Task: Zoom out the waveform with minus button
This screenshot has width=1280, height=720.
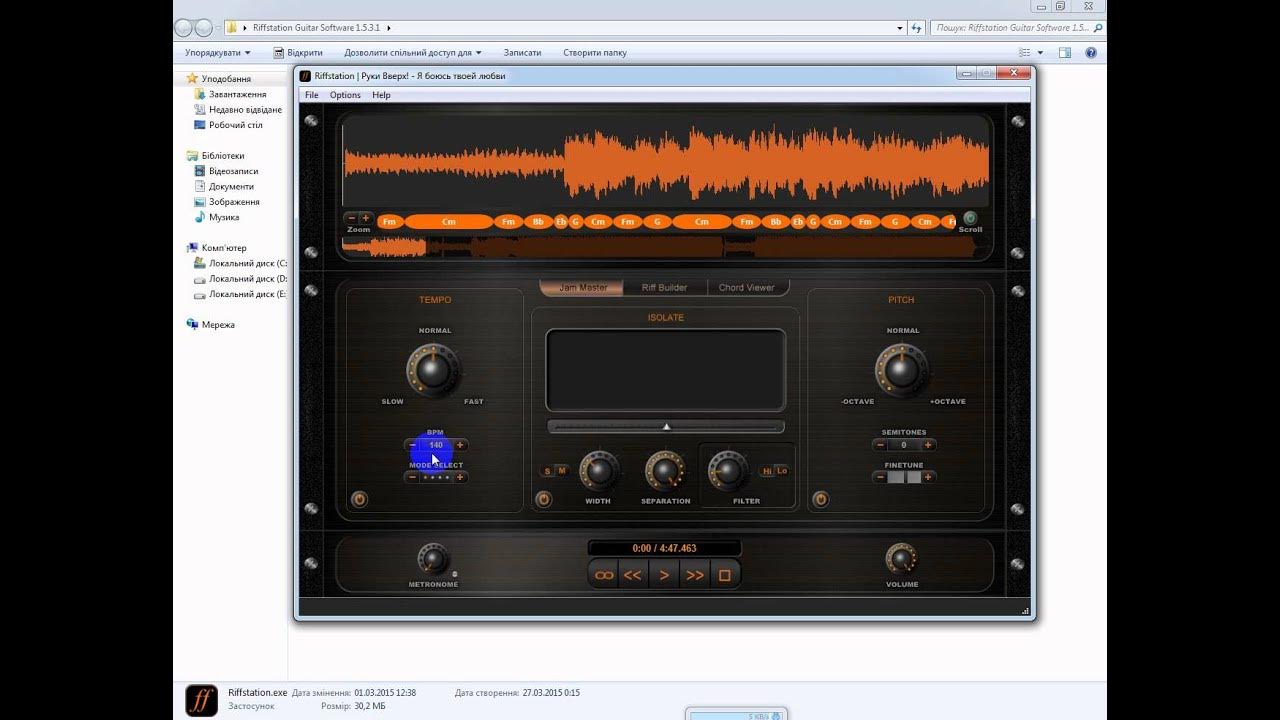Action: tap(351, 218)
